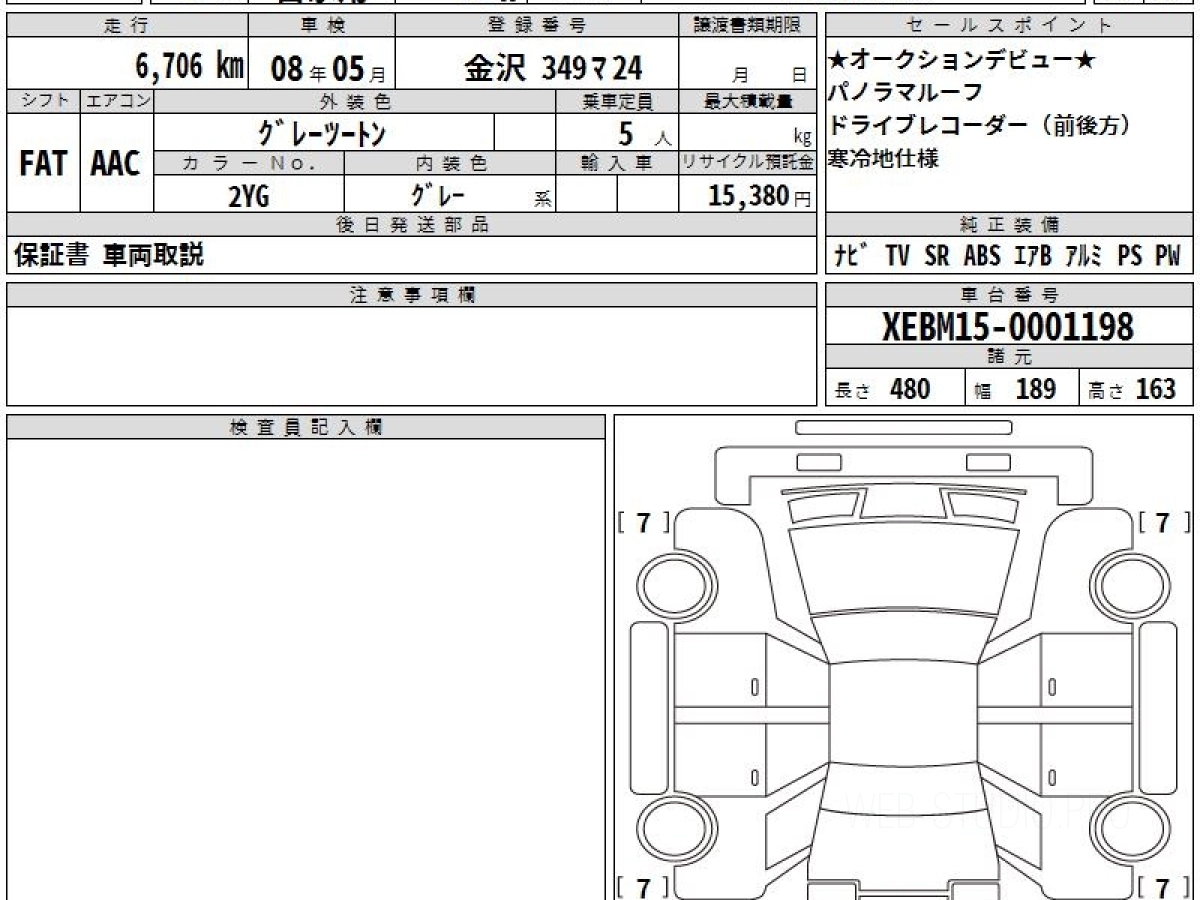The height and width of the screenshot is (900, 1200).
Task: Click the 登録番号 header
Action: tap(537, 26)
